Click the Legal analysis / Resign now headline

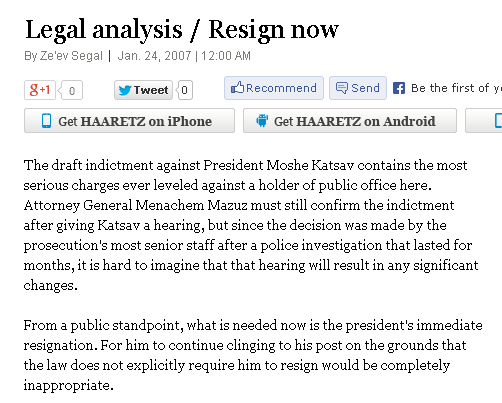click(x=182, y=30)
